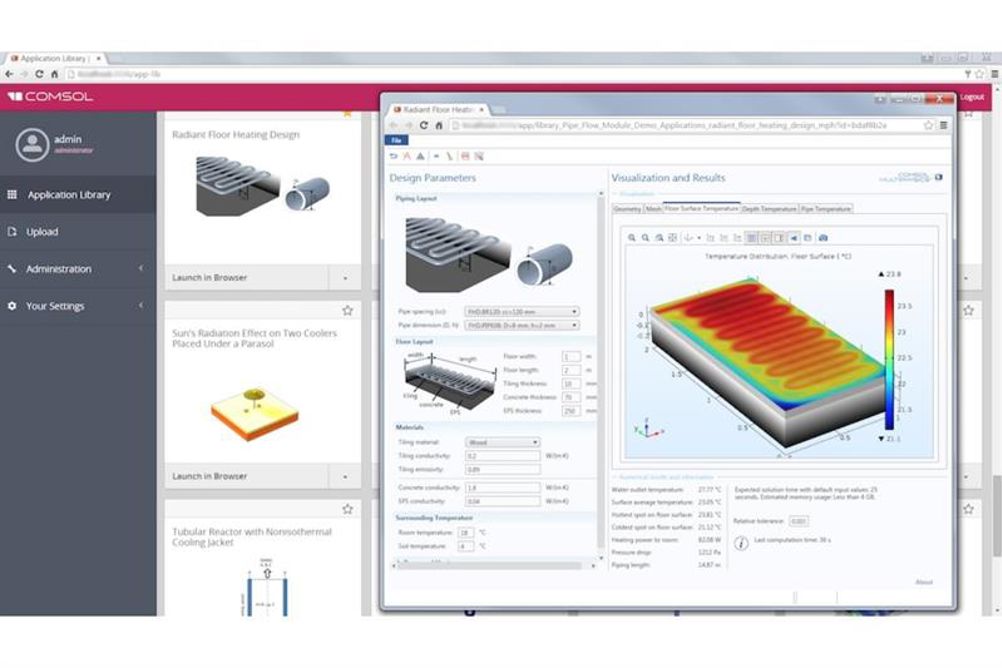Click the COMSOL logo in pink header

pos(50,97)
